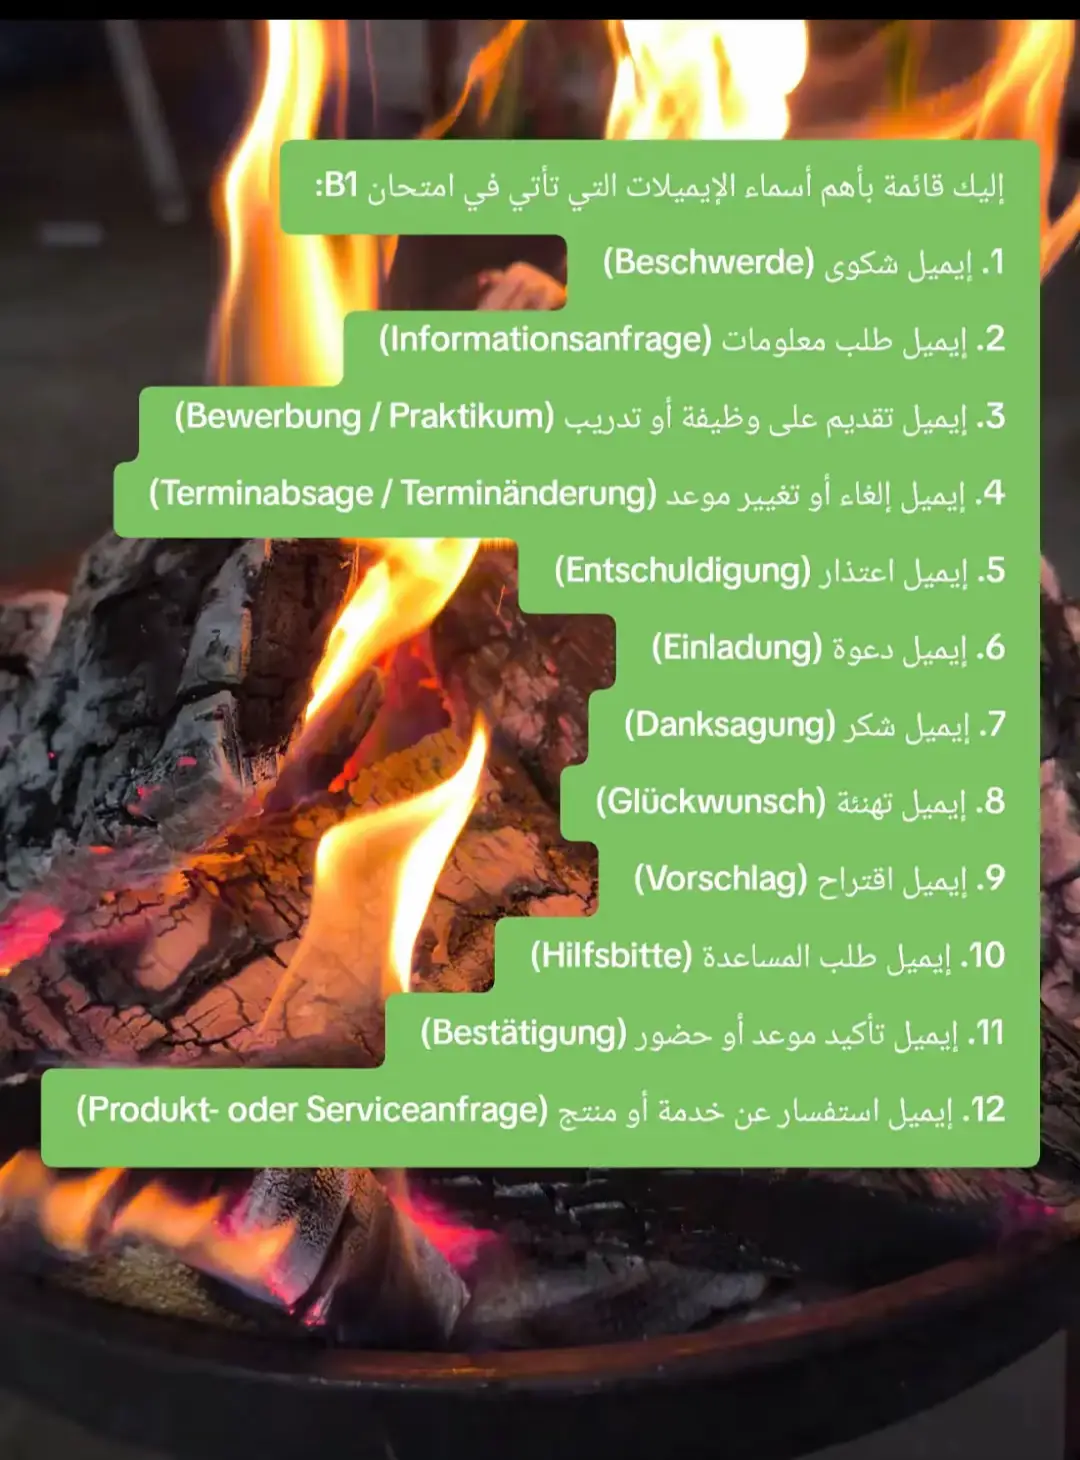Tap the Einladung invitation entry
Image resolution: width=1080 pixels, height=1460 pixels.
coord(828,648)
